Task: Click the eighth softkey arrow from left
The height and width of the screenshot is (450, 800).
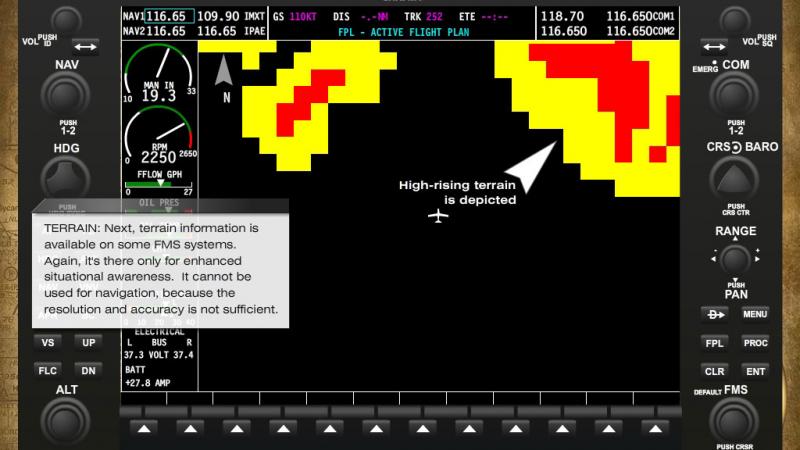Action: pos(469,429)
